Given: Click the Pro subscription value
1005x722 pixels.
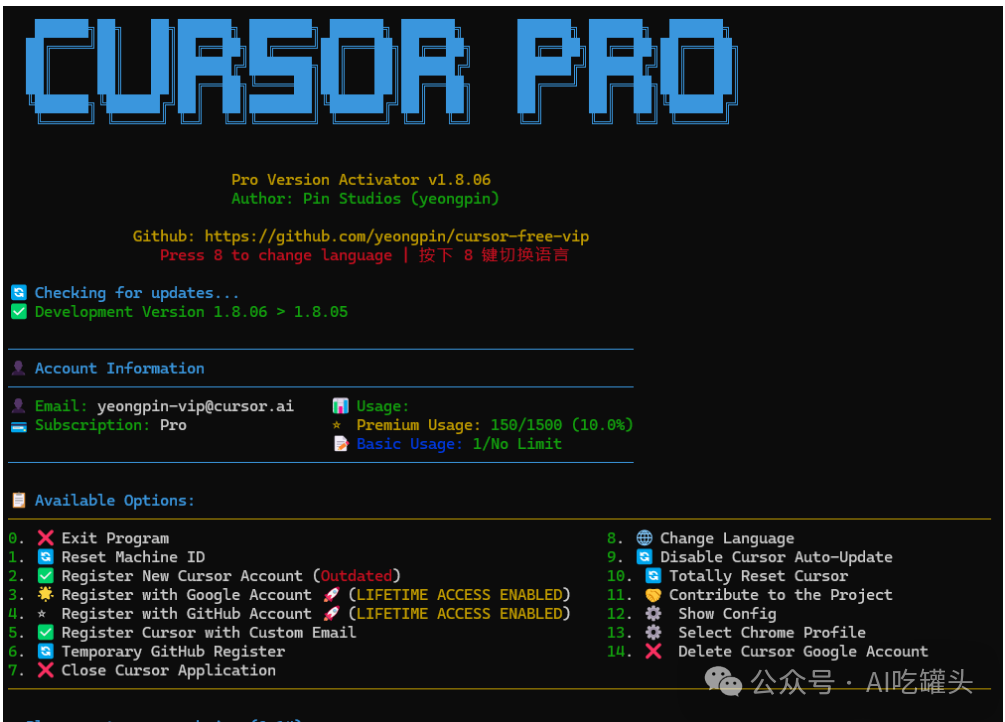Looking at the screenshot, I should click(x=173, y=425).
